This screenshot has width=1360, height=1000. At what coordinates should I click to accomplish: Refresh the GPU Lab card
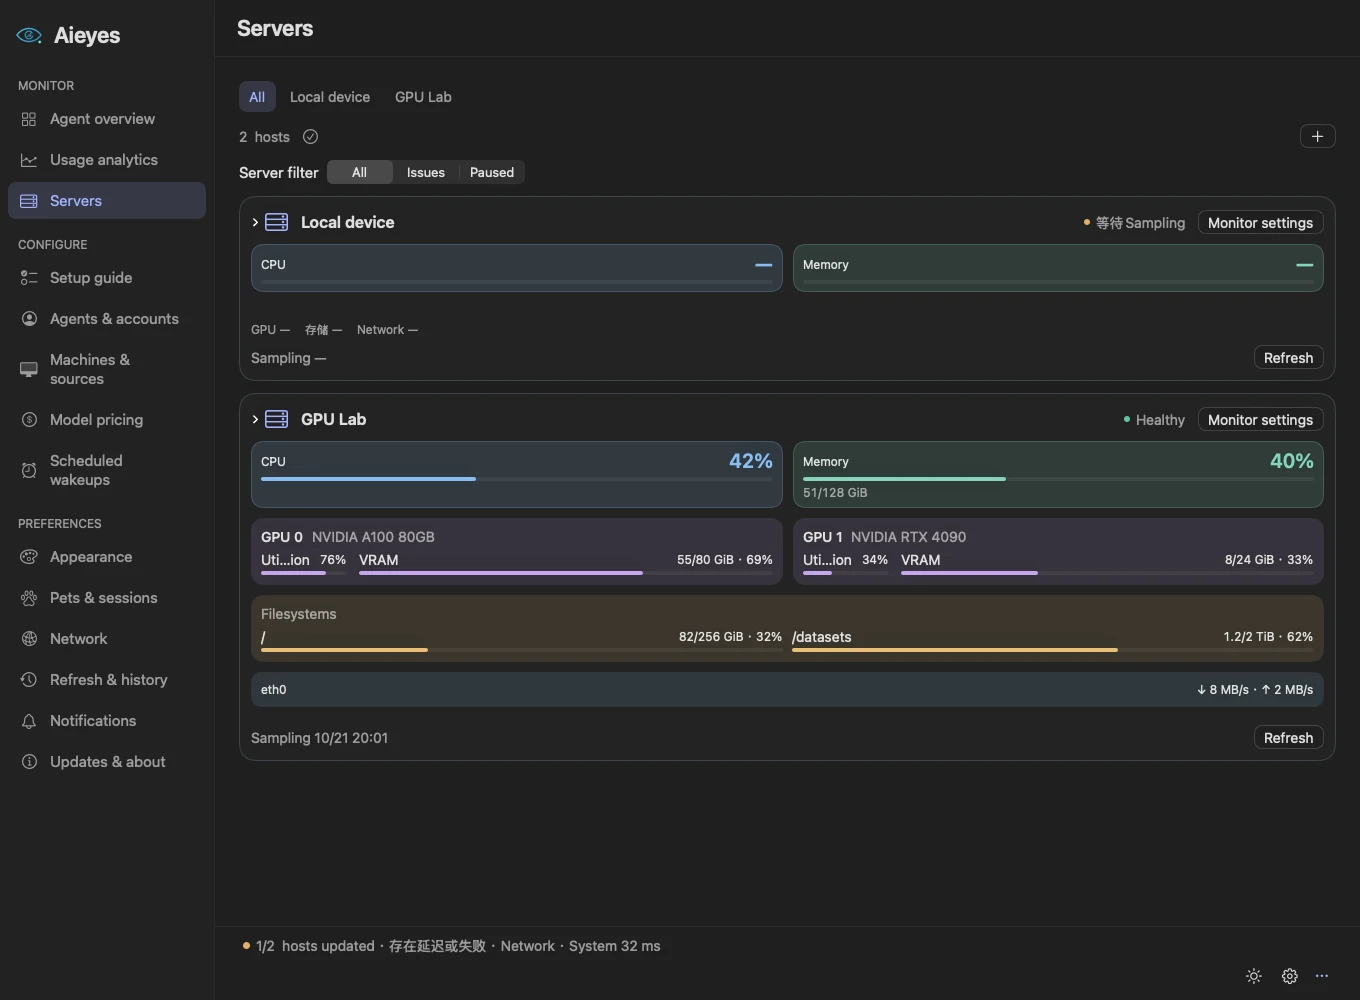click(1288, 738)
